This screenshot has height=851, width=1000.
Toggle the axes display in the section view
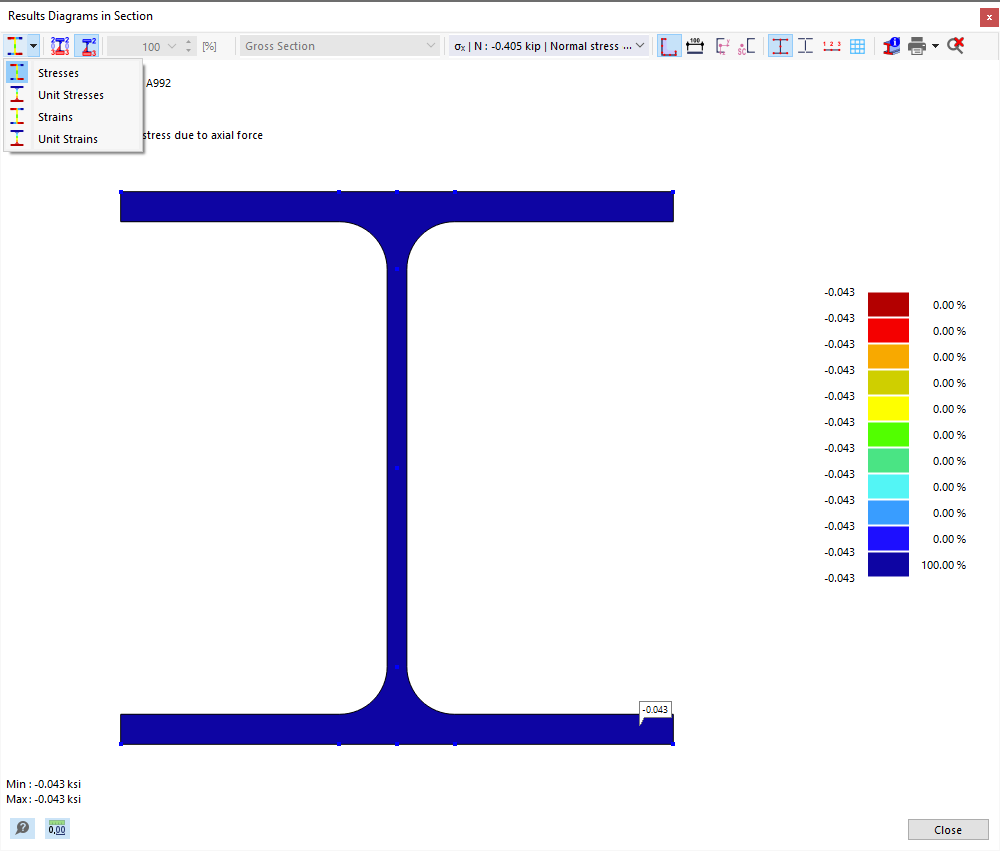pos(723,46)
